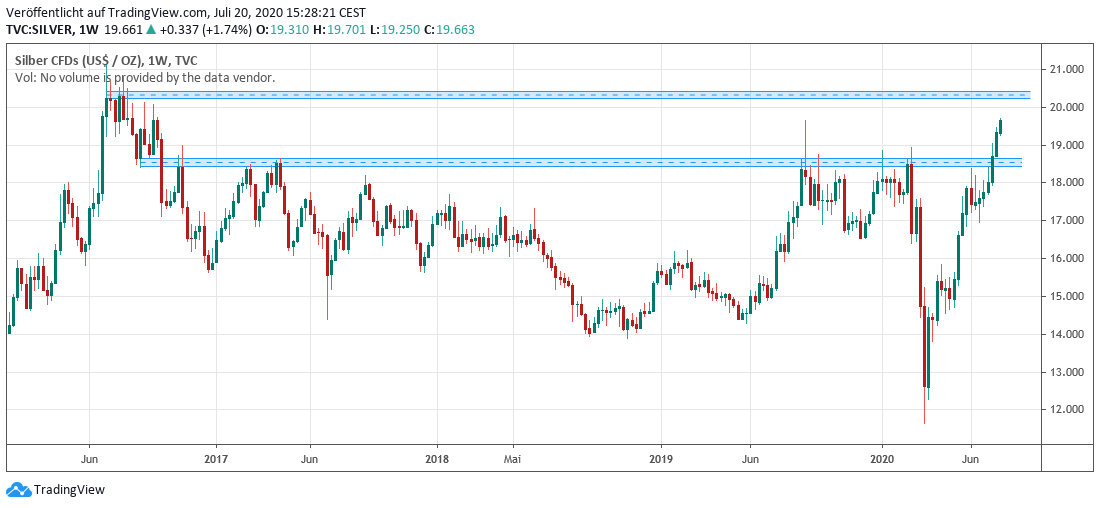Screen dimensions: 1100x508
Task: Click the TradingView cloud logo icon
Action: tap(18, 489)
